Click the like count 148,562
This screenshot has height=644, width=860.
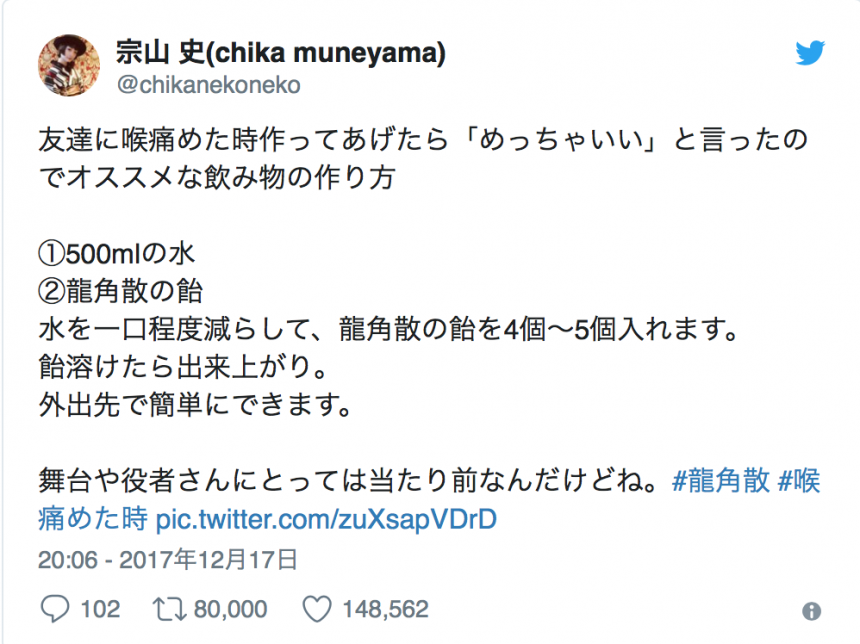[385, 608]
